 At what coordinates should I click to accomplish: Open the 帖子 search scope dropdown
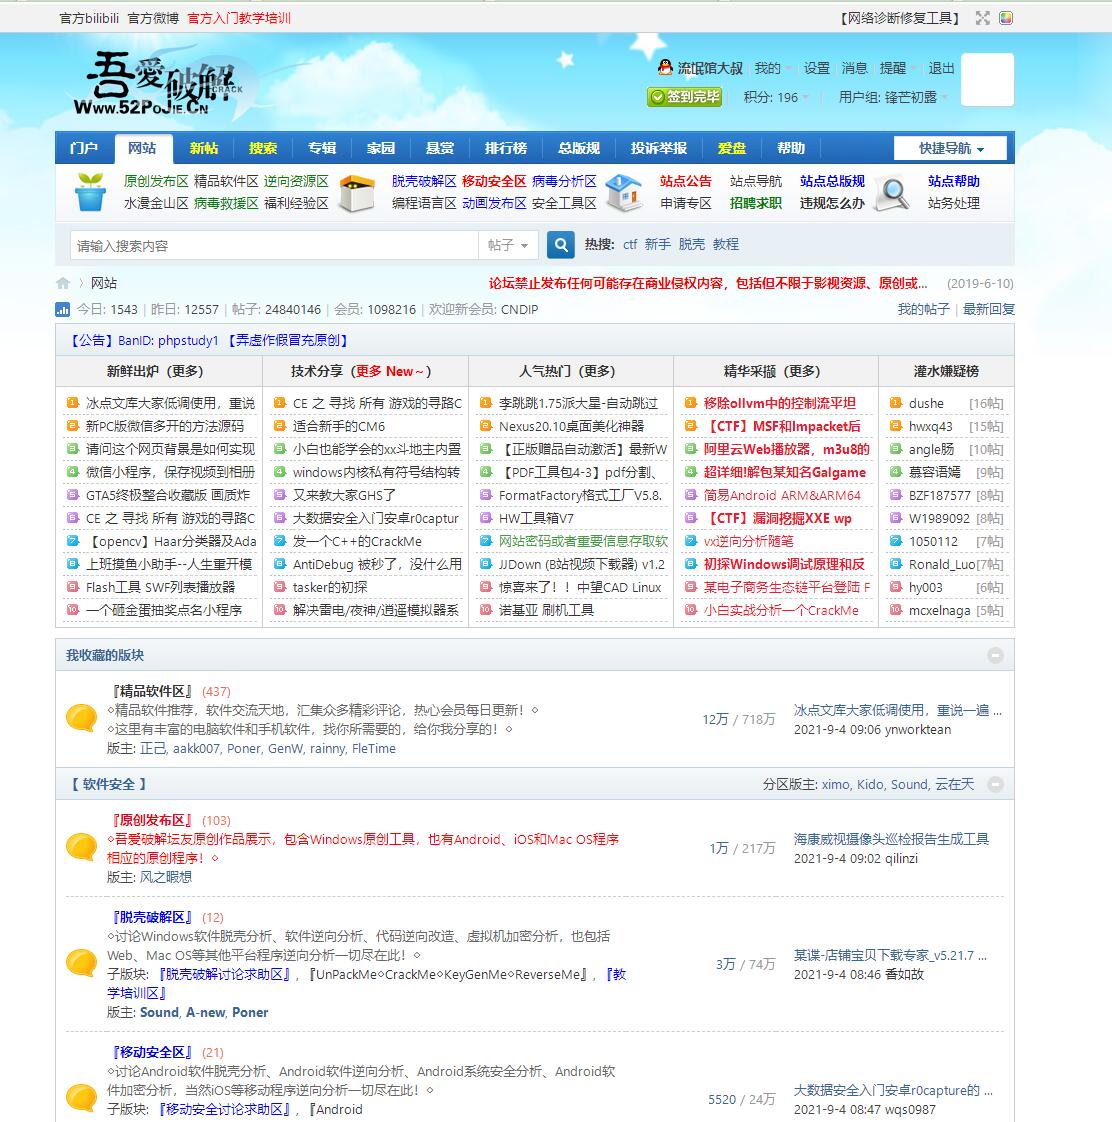coord(508,243)
